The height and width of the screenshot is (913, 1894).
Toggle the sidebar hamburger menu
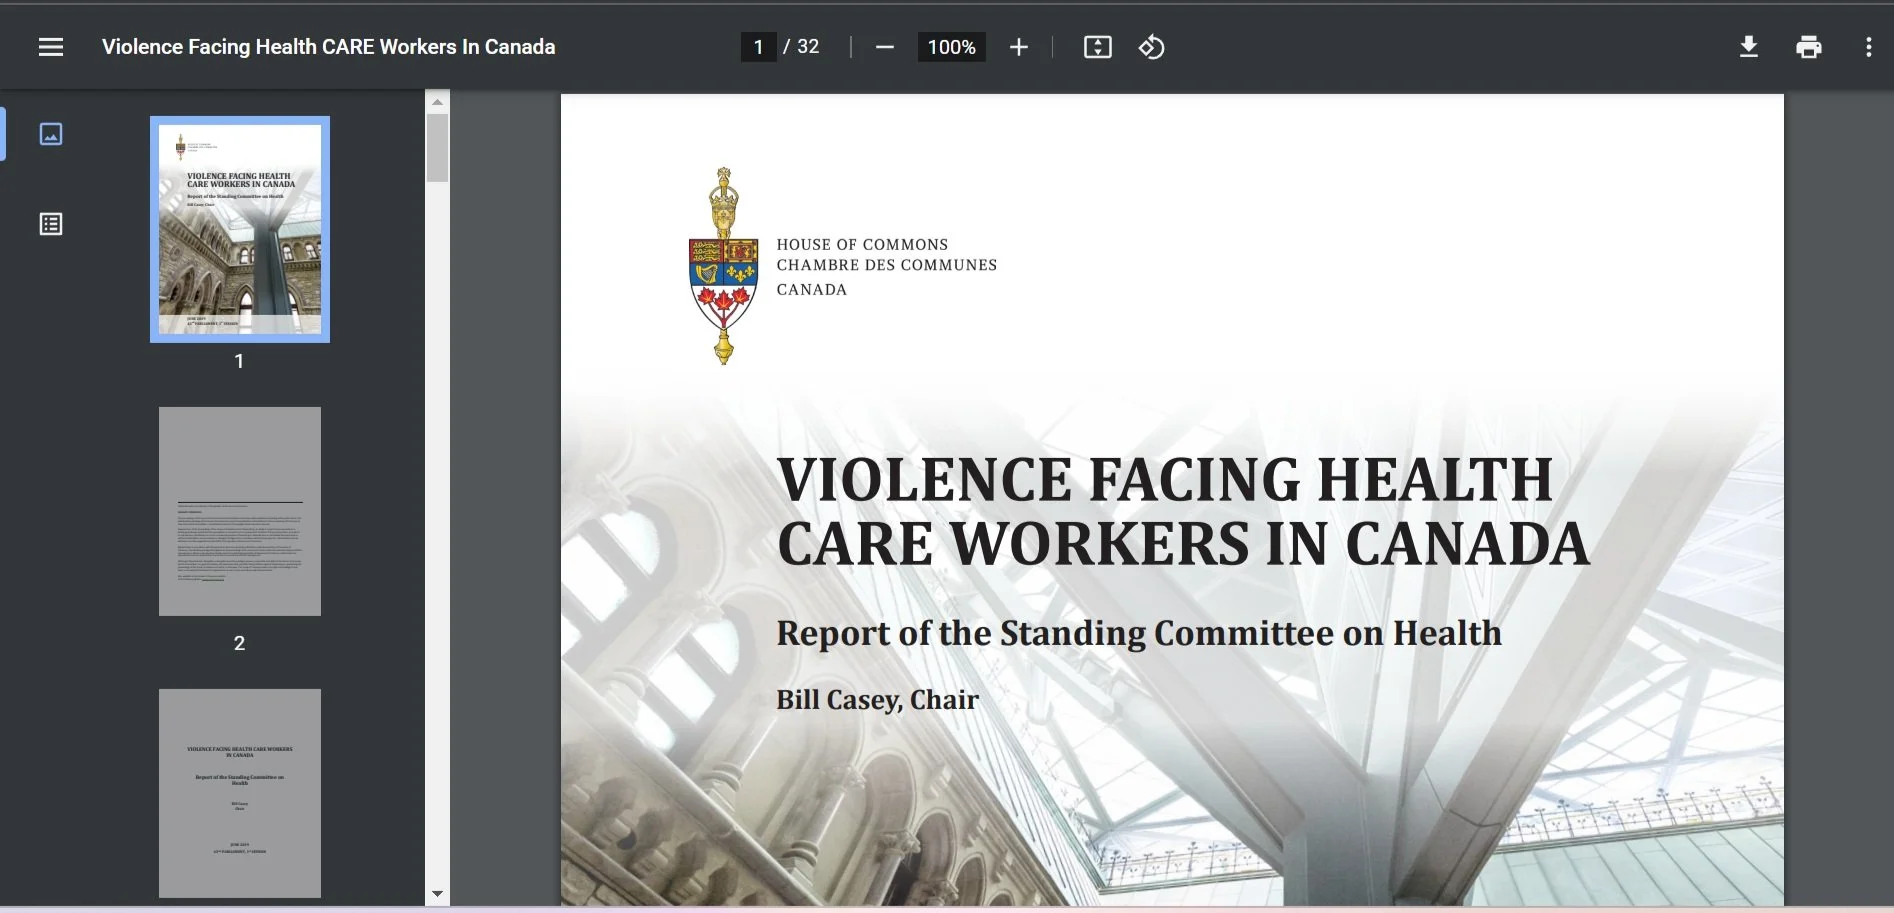coord(51,47)
